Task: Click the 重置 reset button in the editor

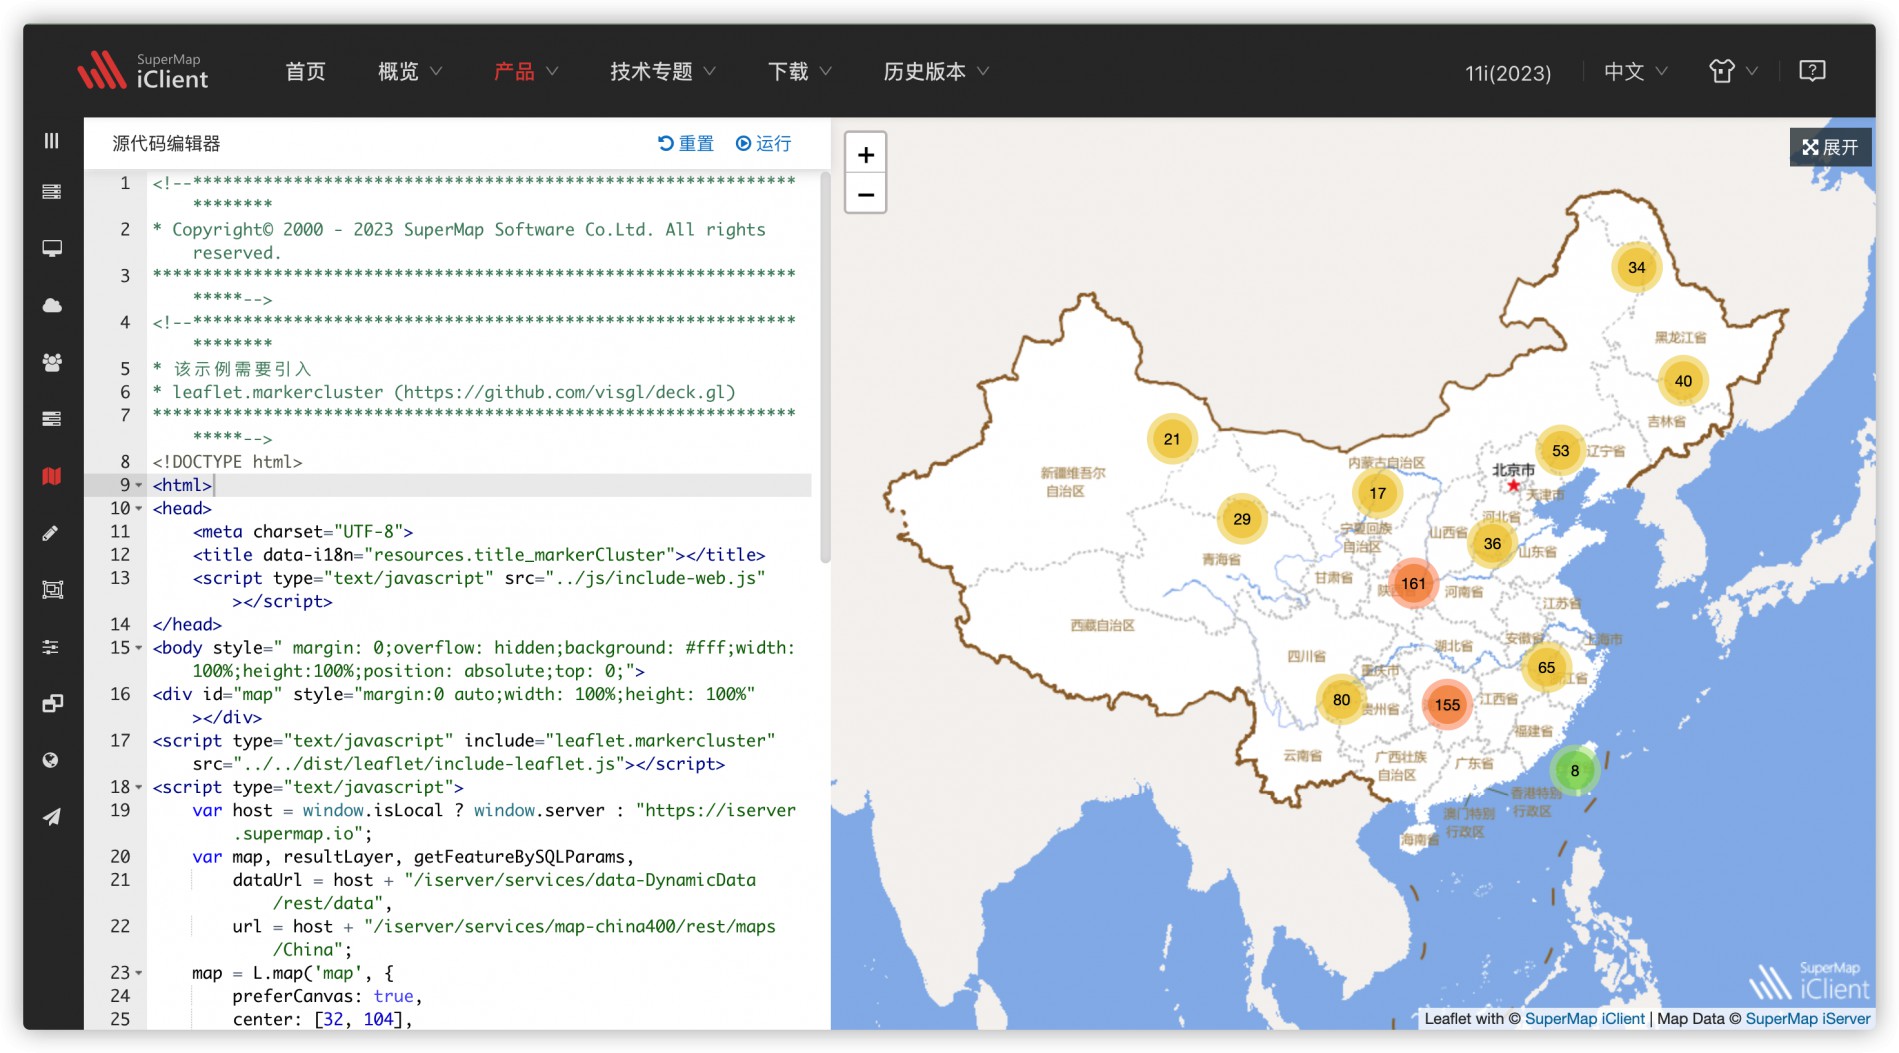Action: pos(686,143)
